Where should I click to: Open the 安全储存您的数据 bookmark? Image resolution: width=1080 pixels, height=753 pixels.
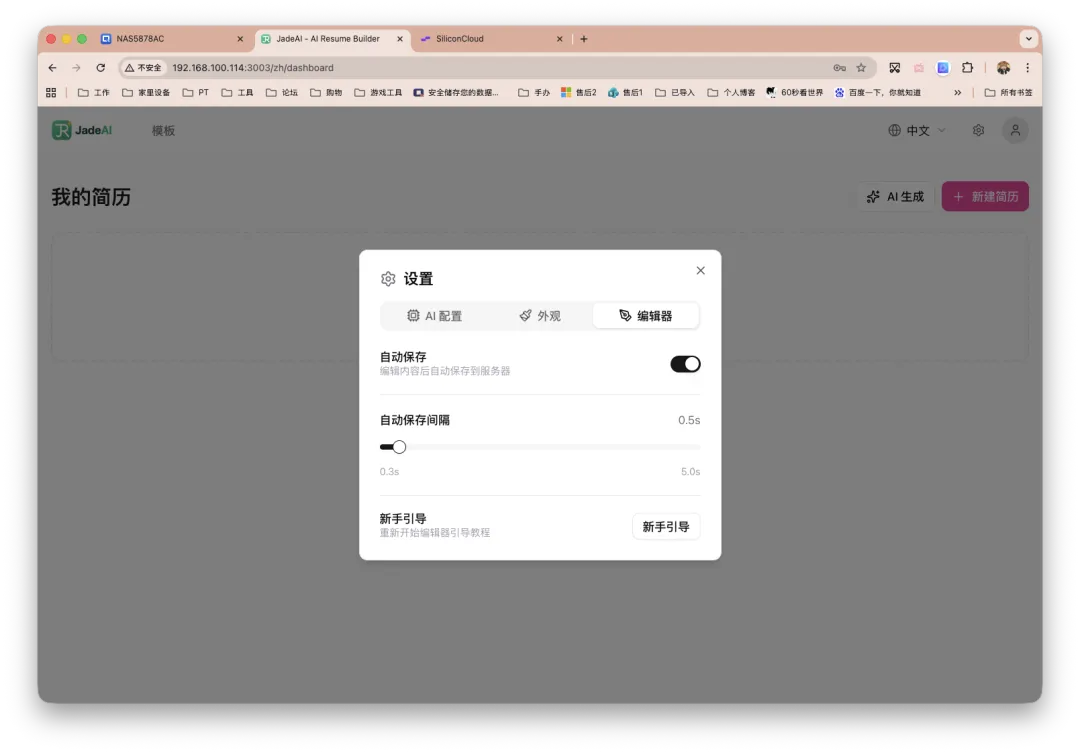coord(456,92)
